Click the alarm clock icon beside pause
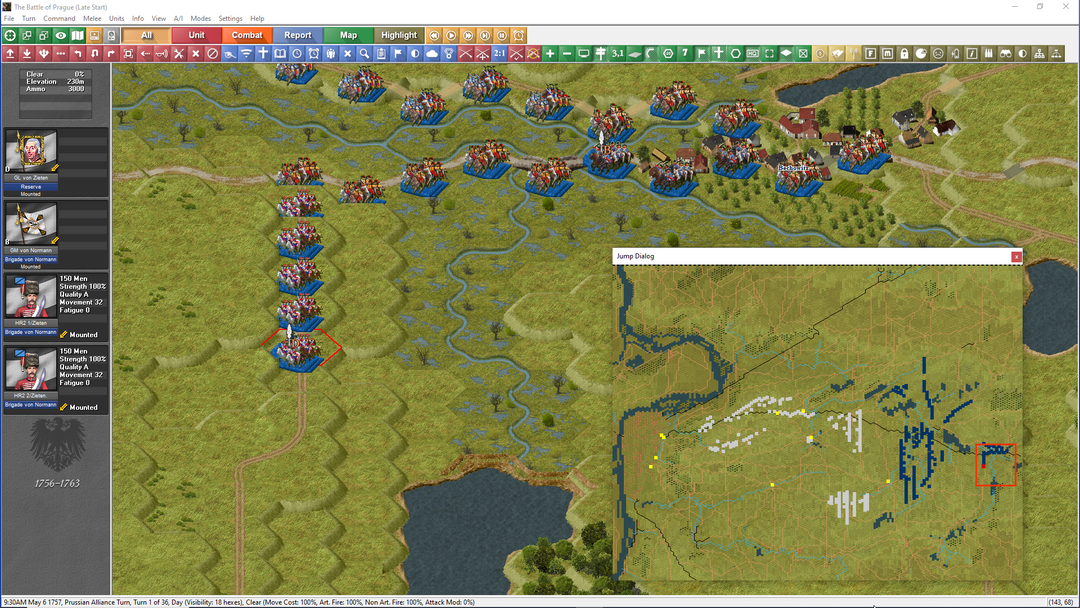 [x=519, y=35]
